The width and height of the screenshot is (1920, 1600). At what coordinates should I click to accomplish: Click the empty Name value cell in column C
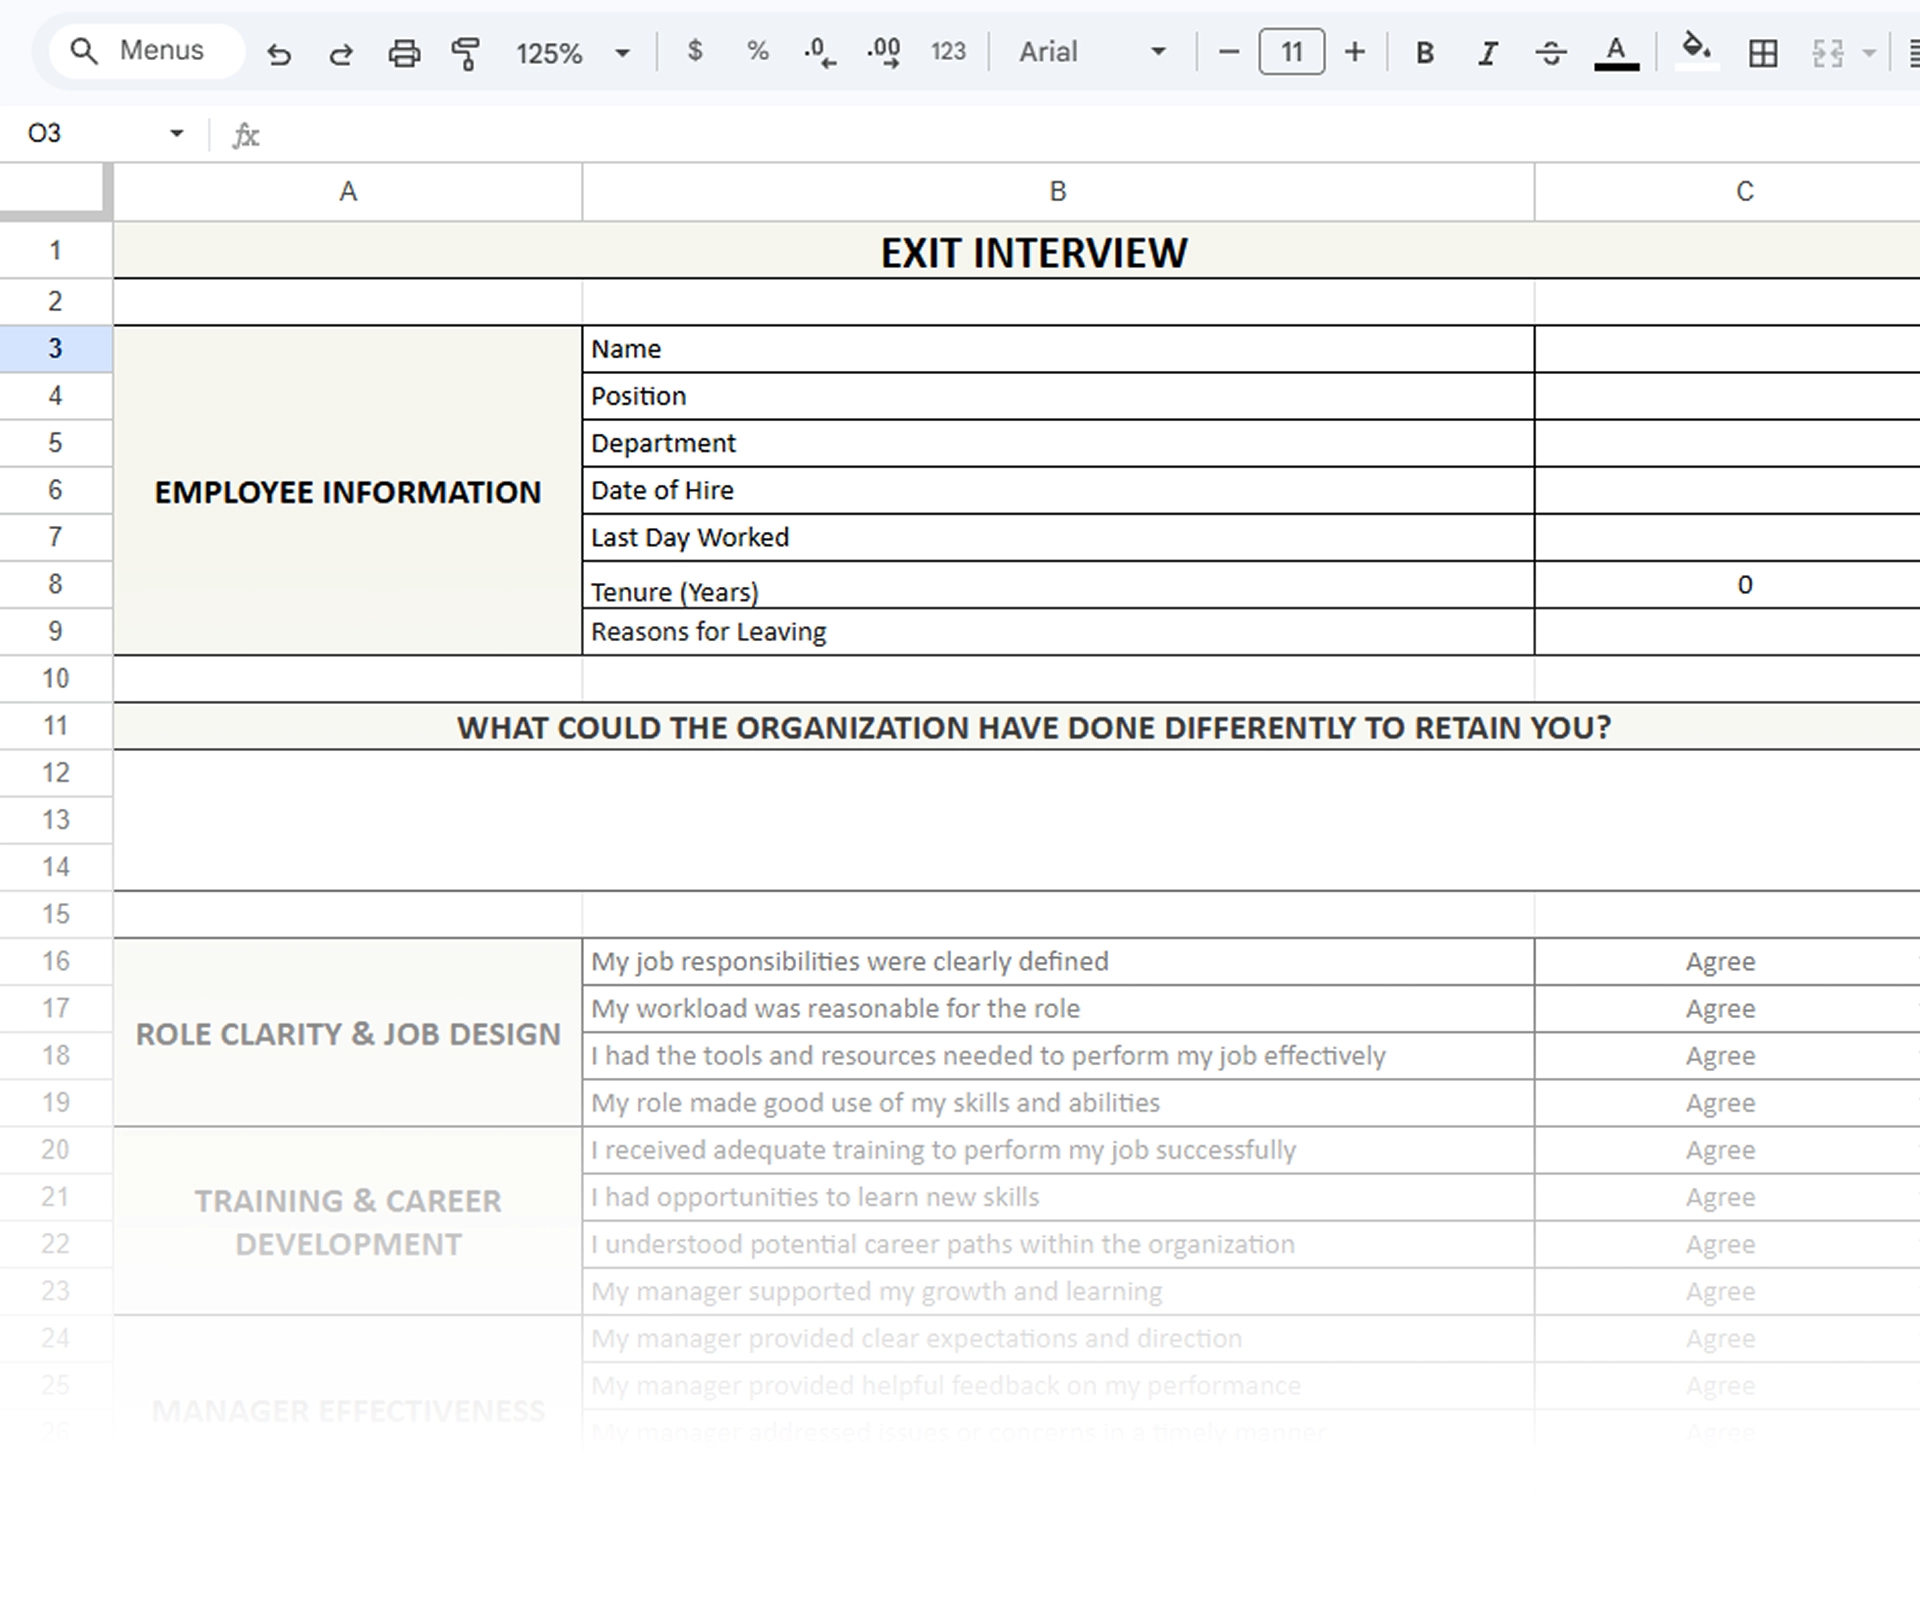[x=1727, y=349]
